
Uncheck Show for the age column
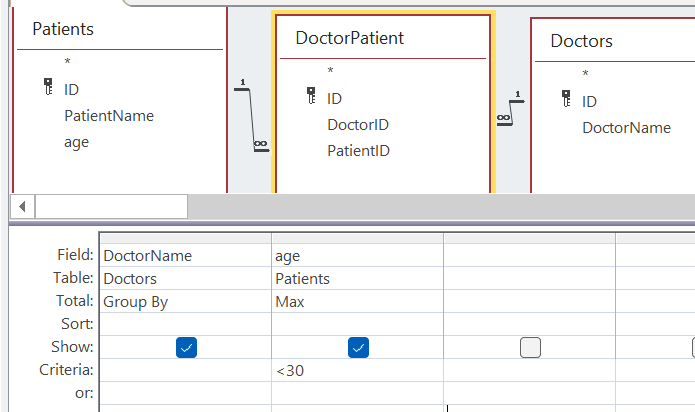358,347
